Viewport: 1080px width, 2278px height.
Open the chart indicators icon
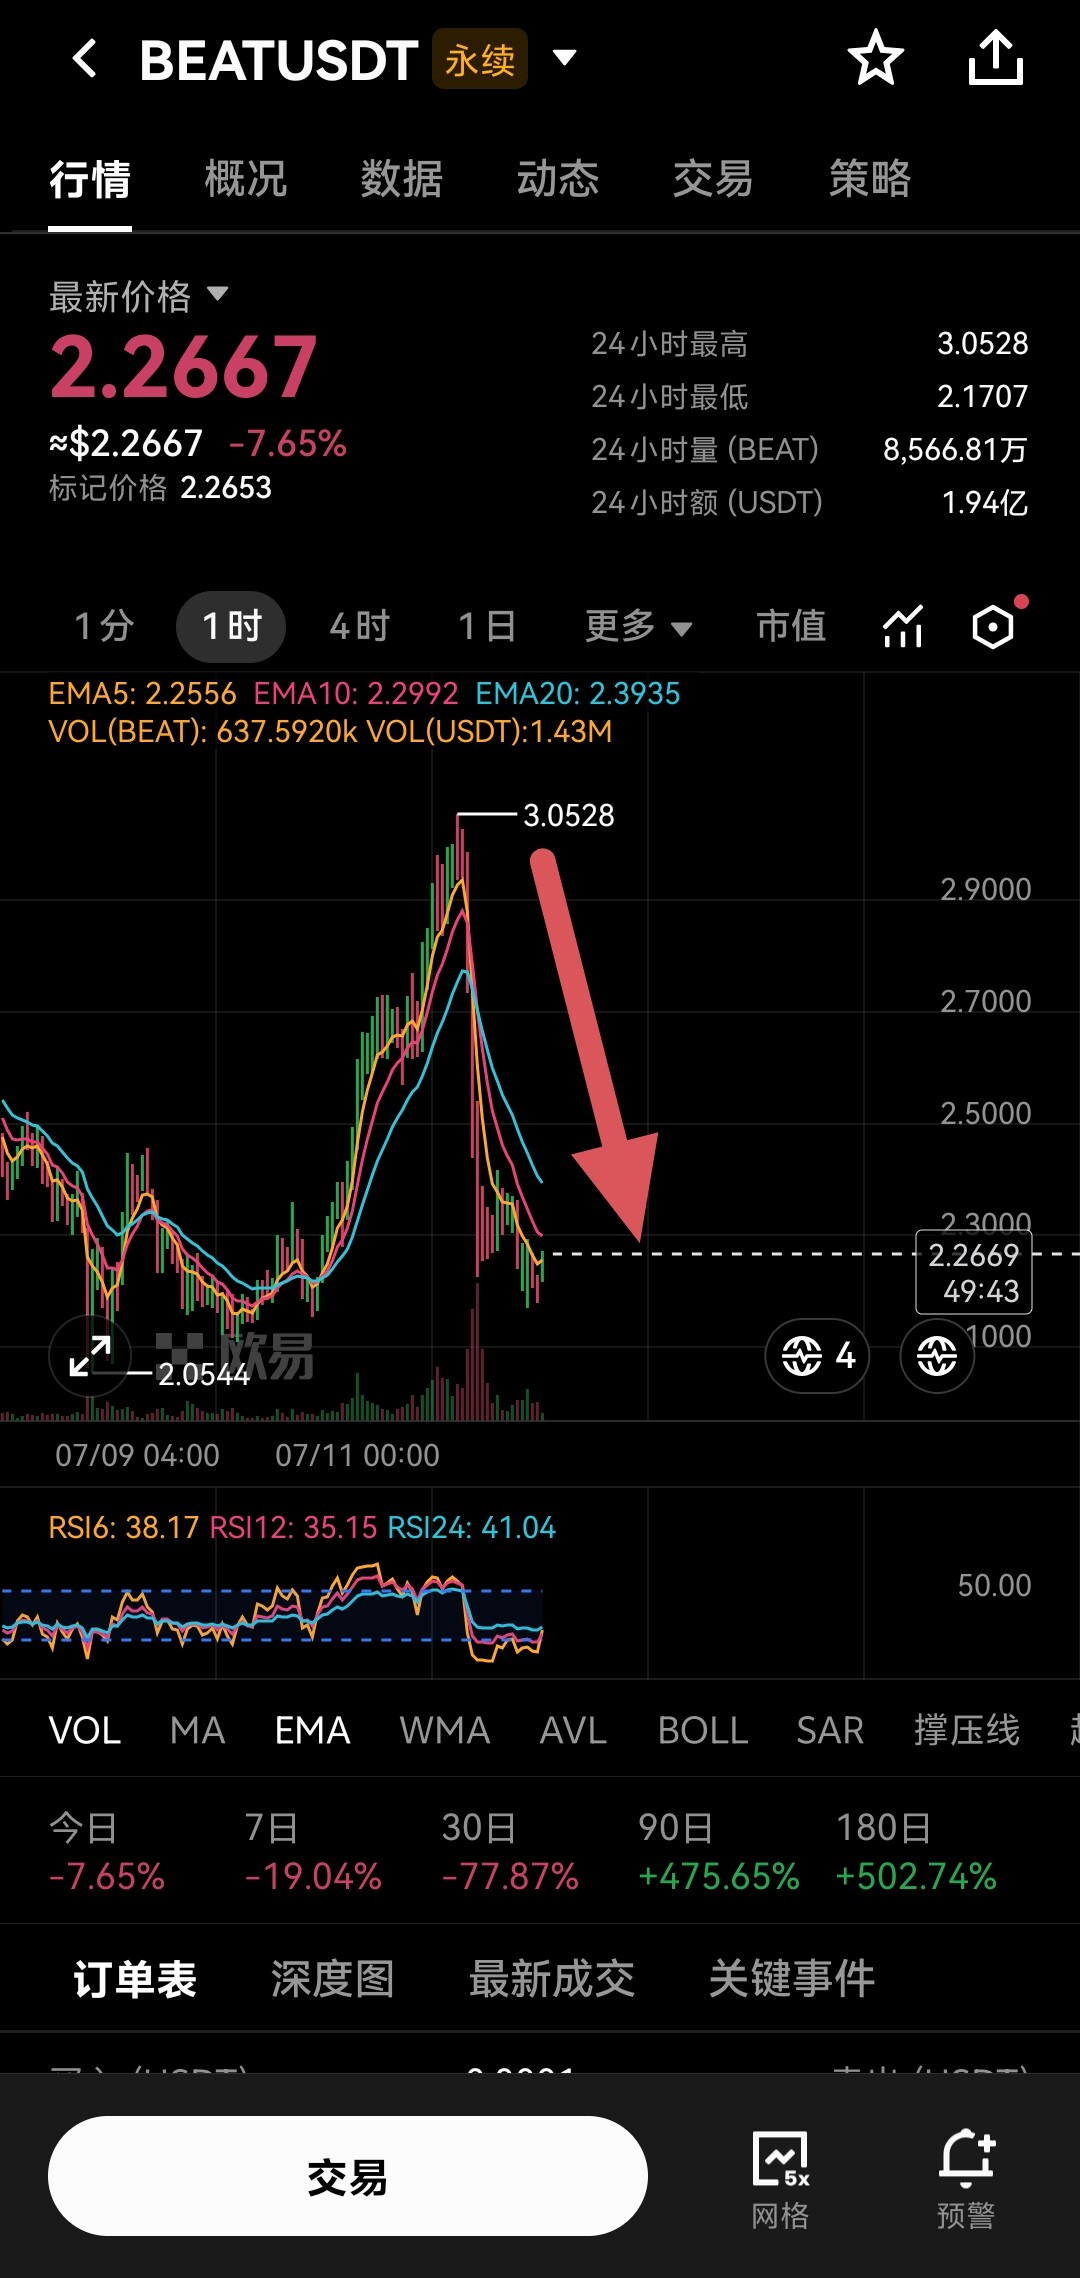tap(903, 627)
